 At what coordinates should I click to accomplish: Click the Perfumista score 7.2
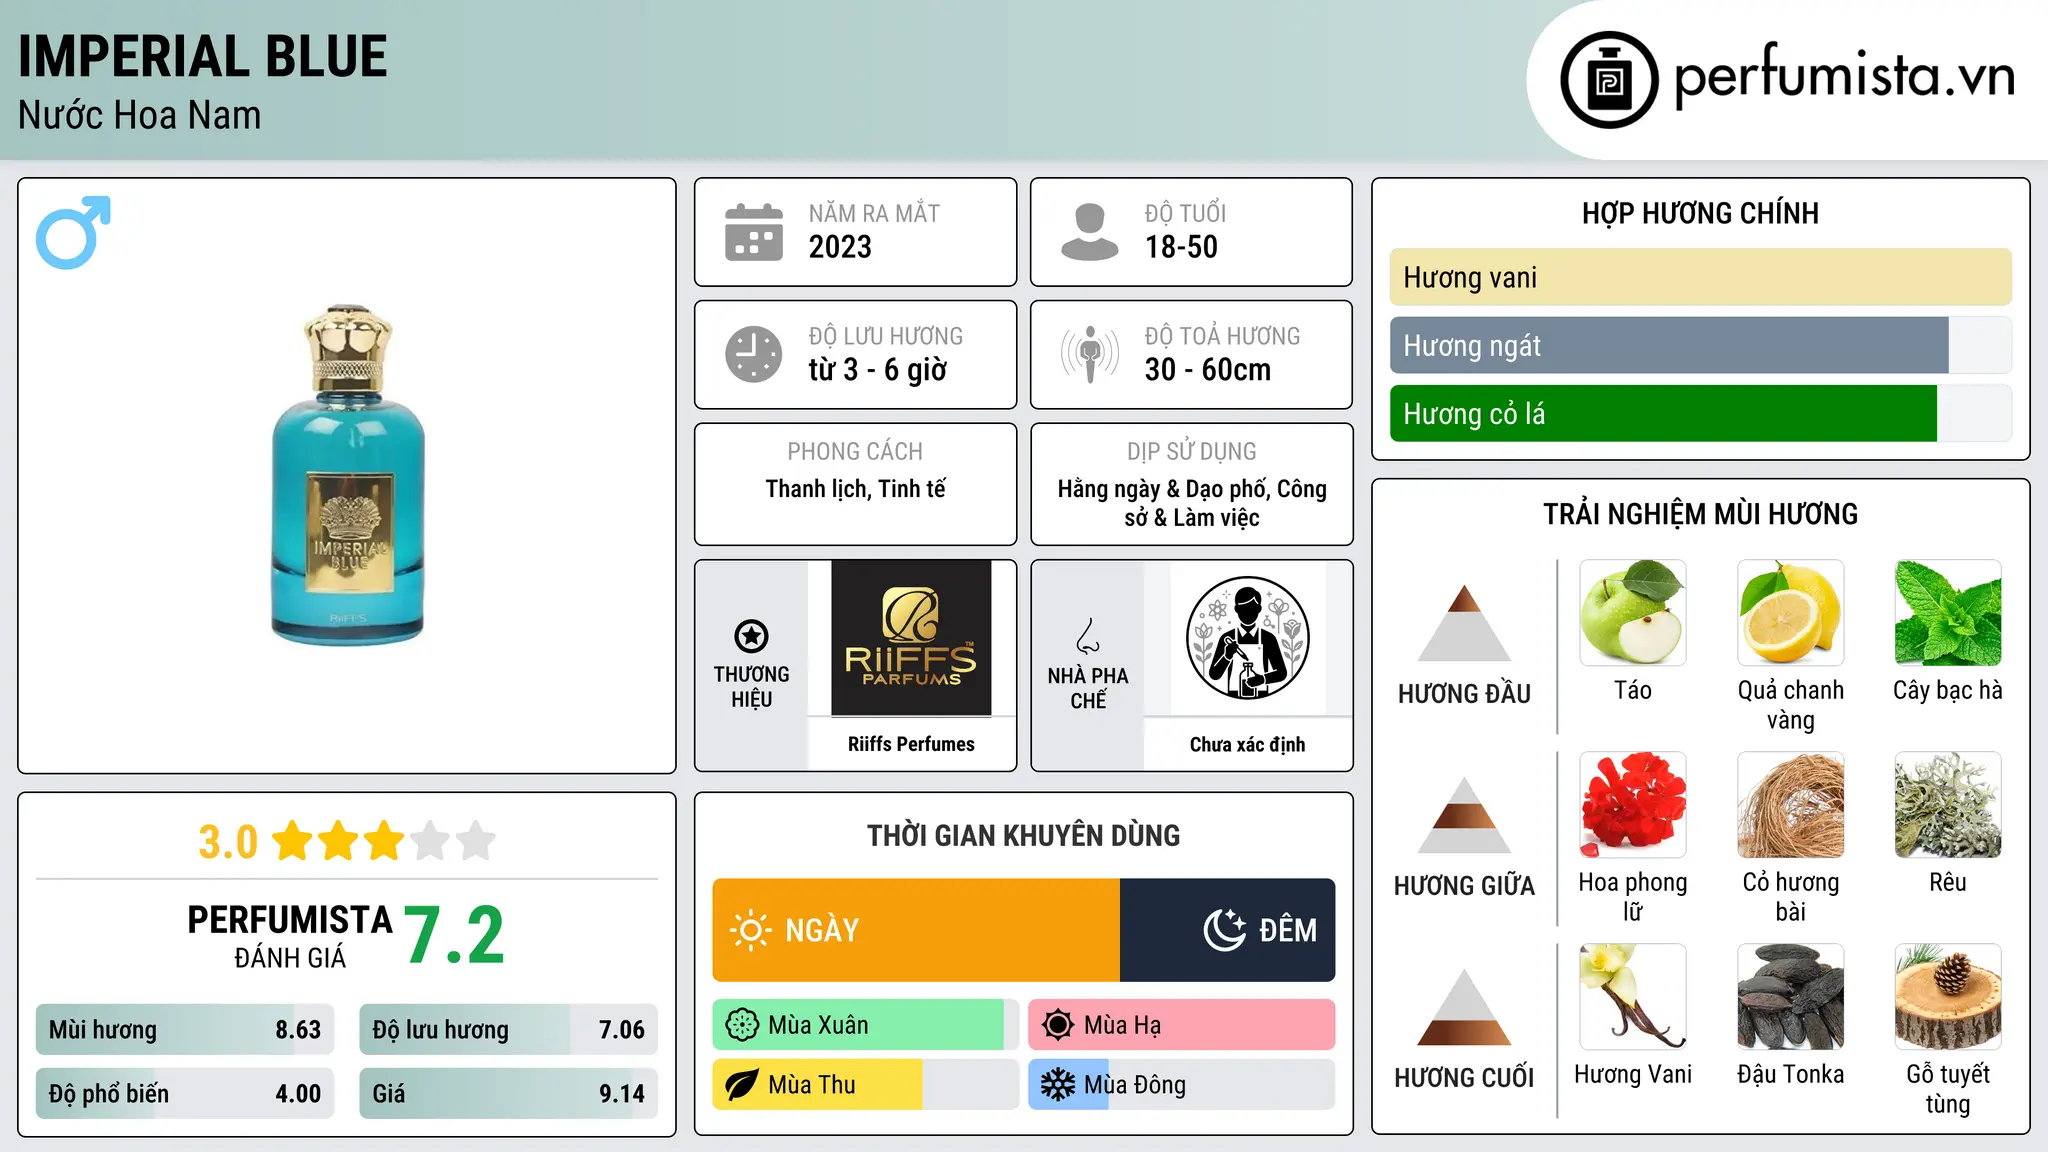pyautogui.click(x=455, y=935)
